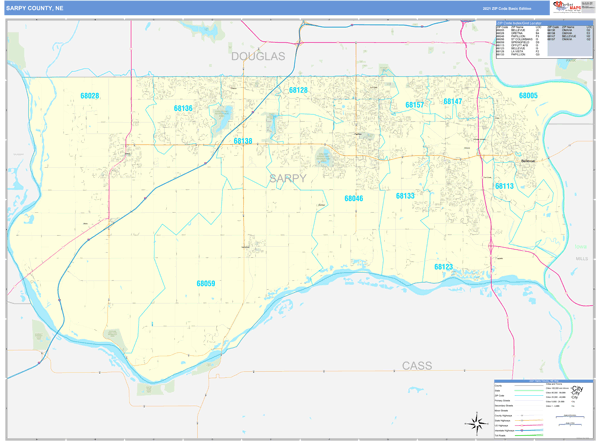
Task: Select the ZIP code 68046 label
Action: [x=354, y=199]
